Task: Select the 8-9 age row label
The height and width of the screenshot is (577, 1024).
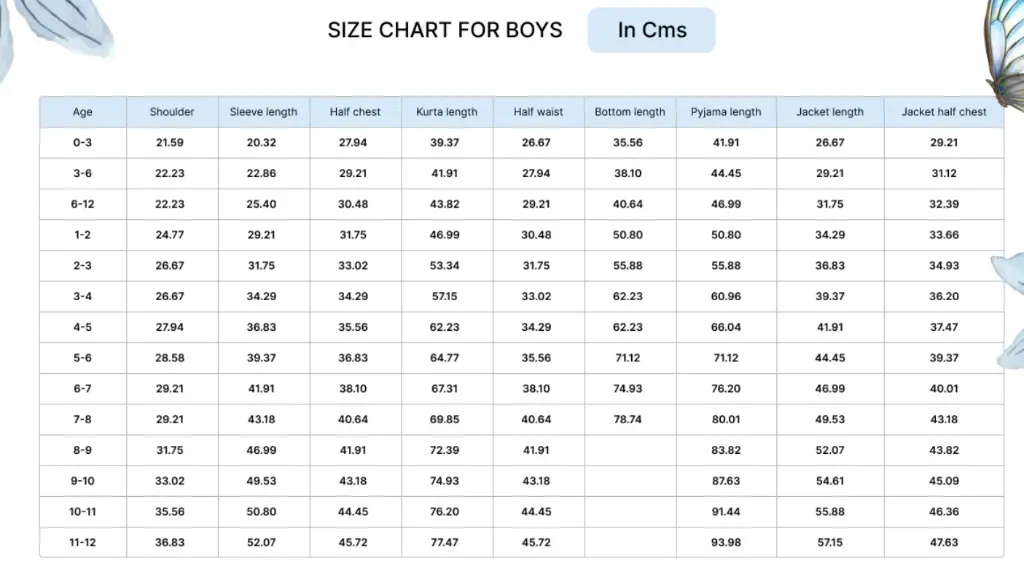Action: tap(82, 450)
